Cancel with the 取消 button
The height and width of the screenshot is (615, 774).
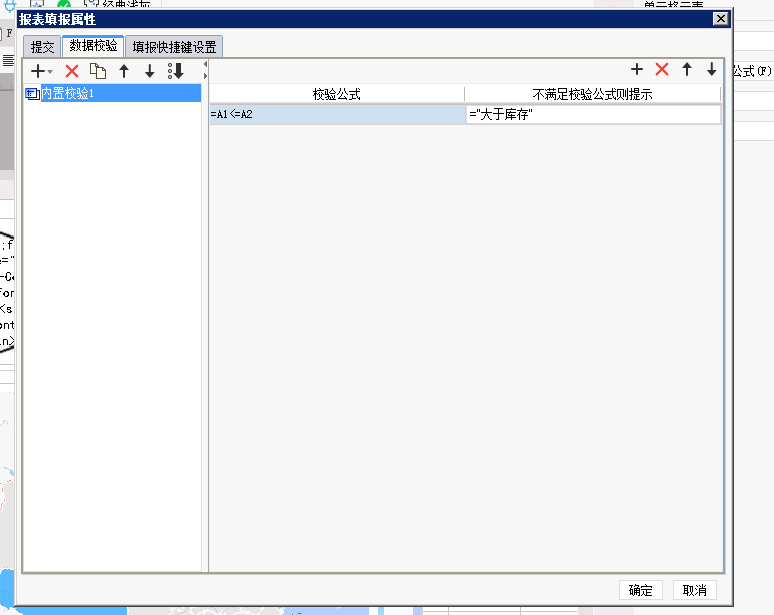pos(695,590)
